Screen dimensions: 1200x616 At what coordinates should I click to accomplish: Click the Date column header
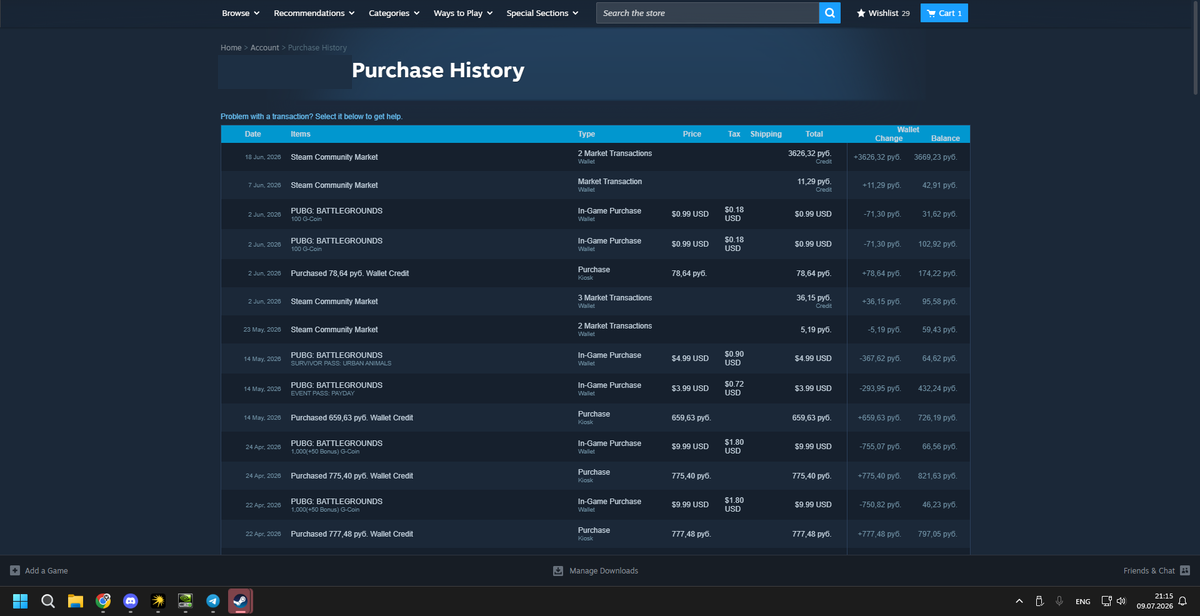pyautogui.click(x=253, y=134)
